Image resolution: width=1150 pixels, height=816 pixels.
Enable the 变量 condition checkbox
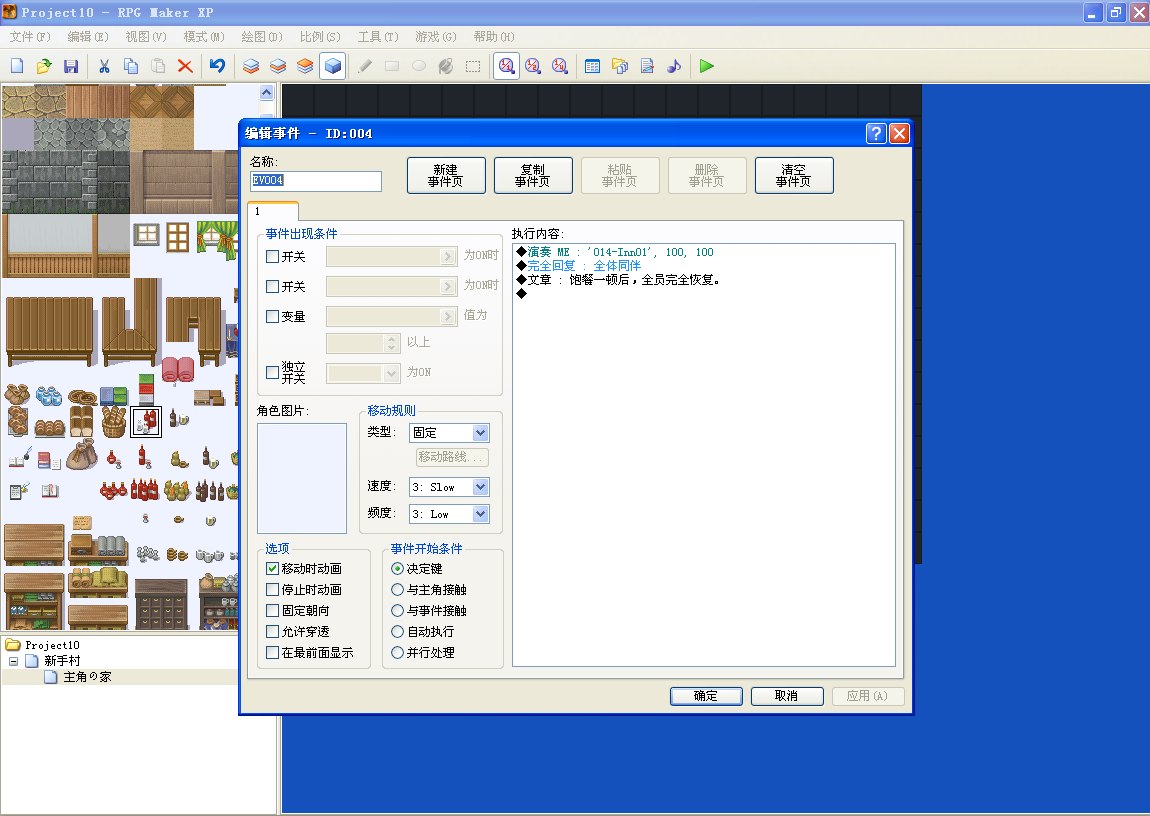[272, 317]
